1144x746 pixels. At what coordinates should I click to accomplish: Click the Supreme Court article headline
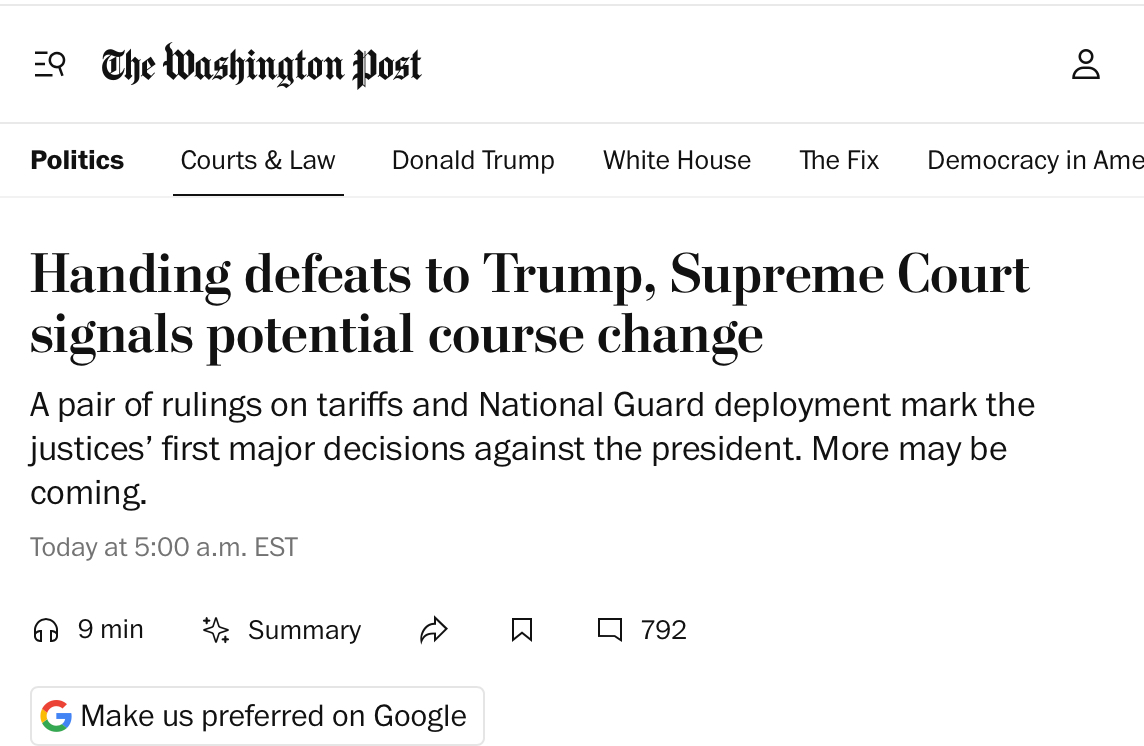tap(530, 304)
